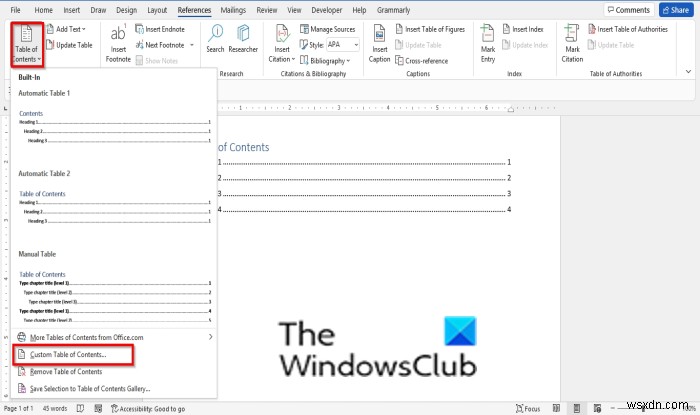The height and width of the screenshot is (415, 700).
Task: Click Update Table under Table of Authorities
Action: (x=611, y=45)
